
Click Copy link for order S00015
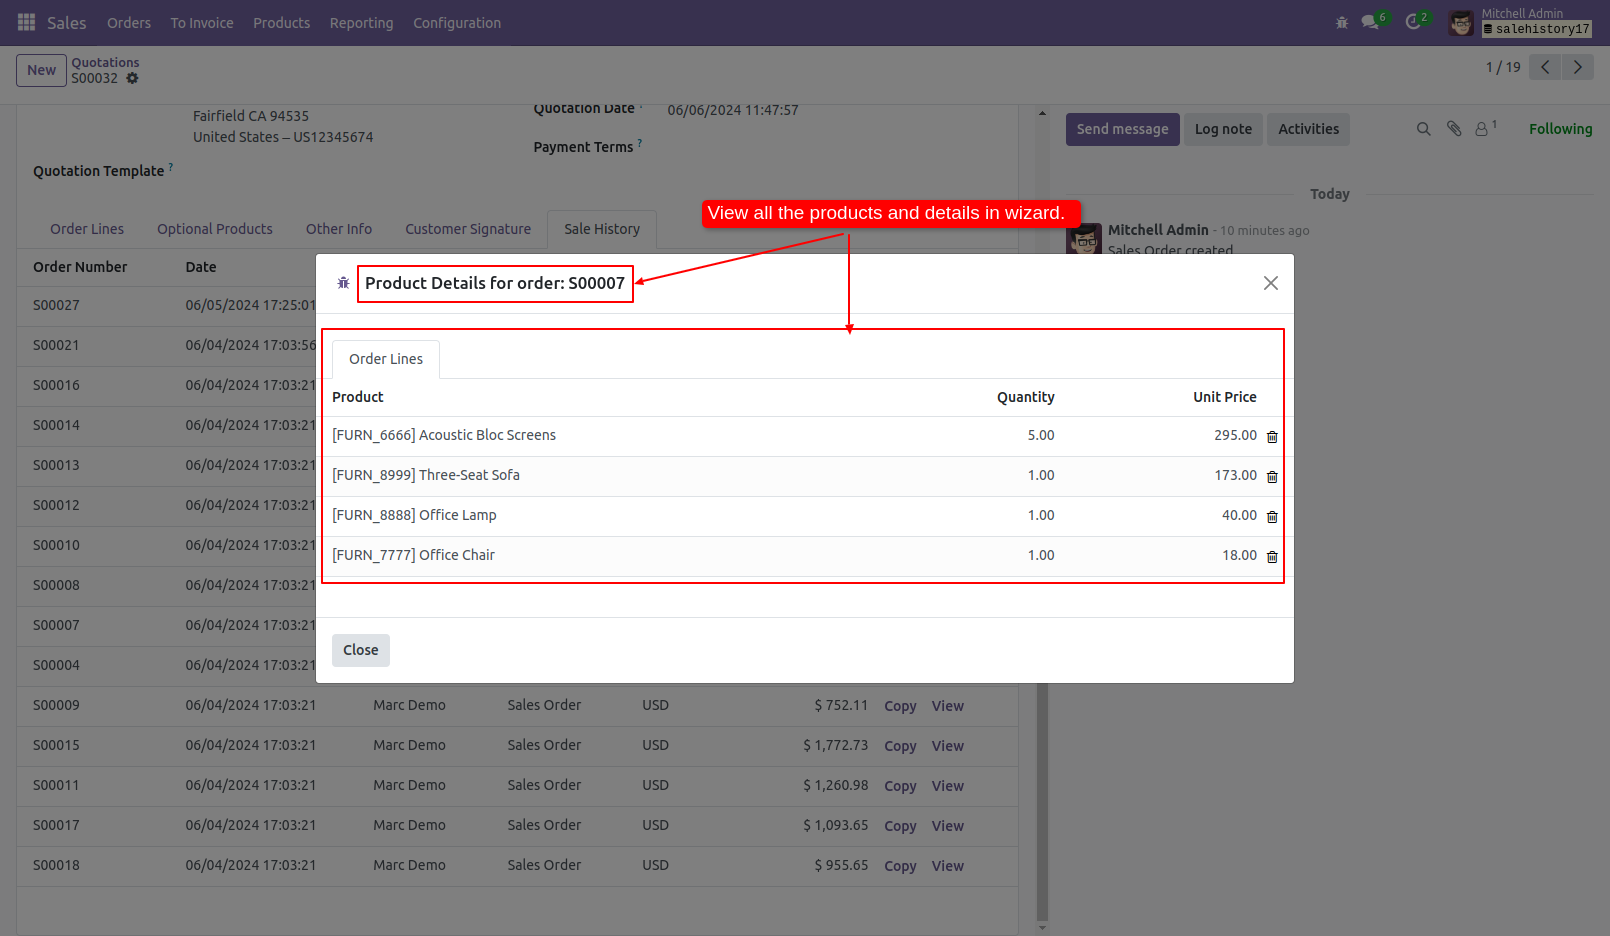900,746
